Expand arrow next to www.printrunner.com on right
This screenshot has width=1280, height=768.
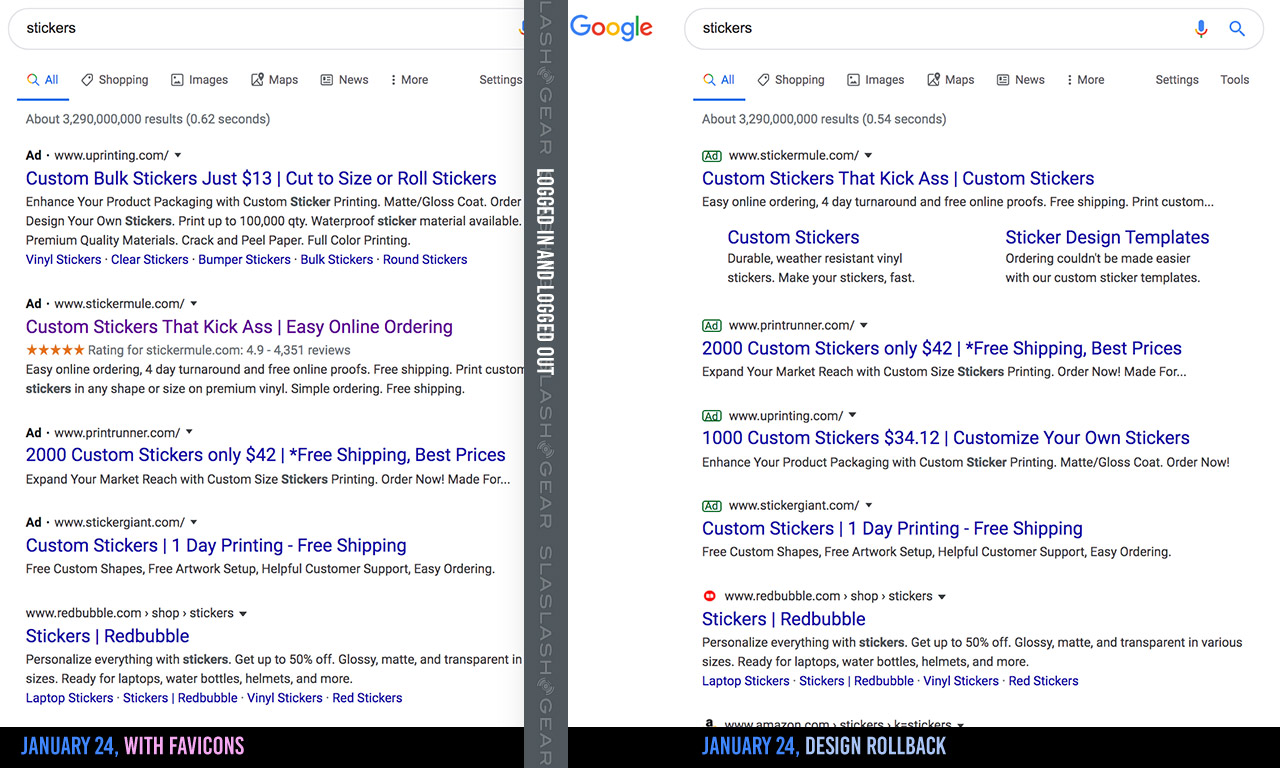[x=863, y=326]
